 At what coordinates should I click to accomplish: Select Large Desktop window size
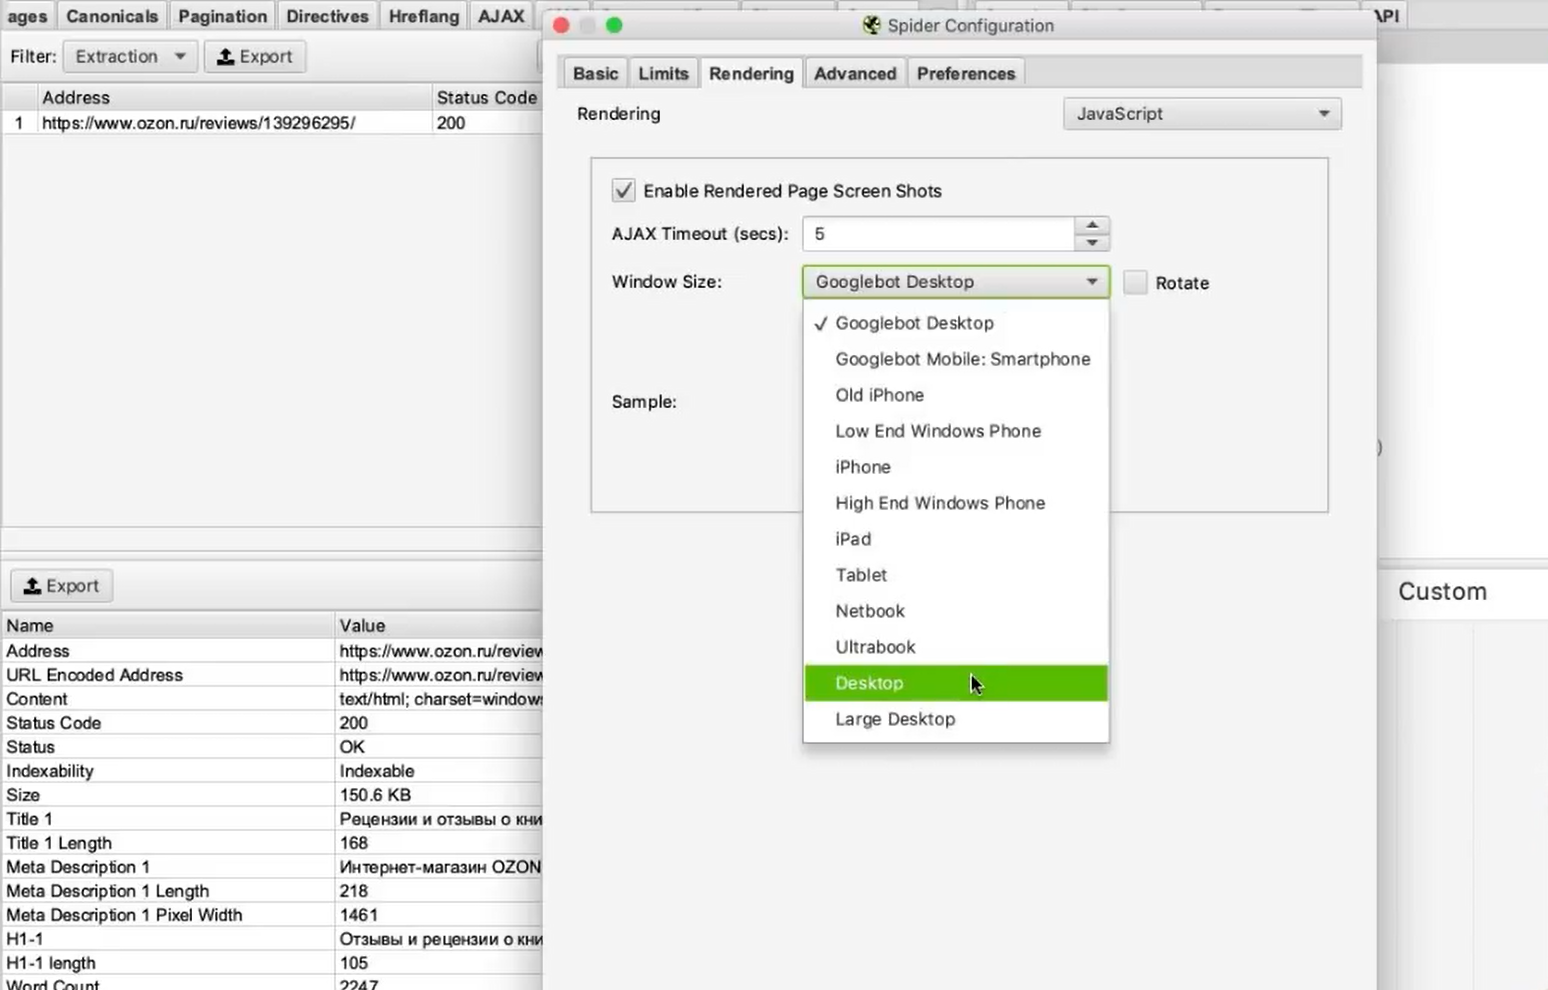pos(895,719)
